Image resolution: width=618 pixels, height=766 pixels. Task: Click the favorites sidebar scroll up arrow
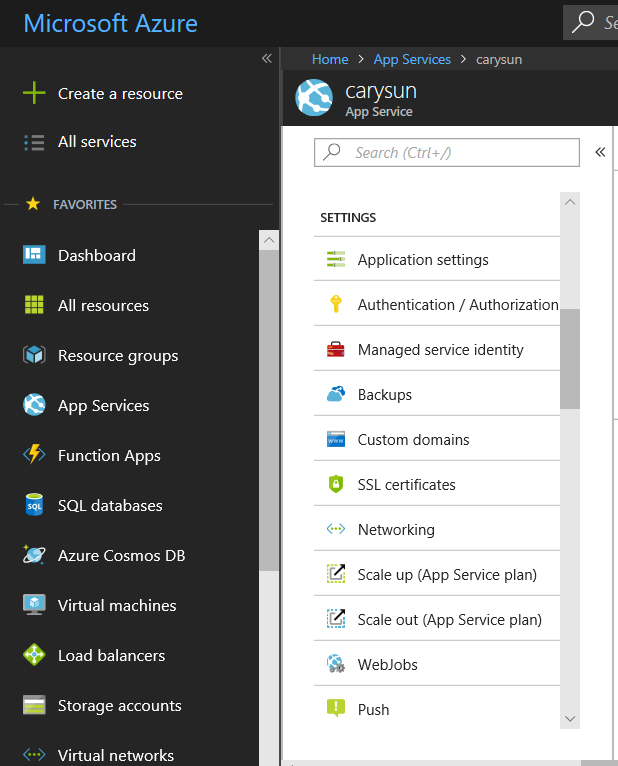pos(269,240)
